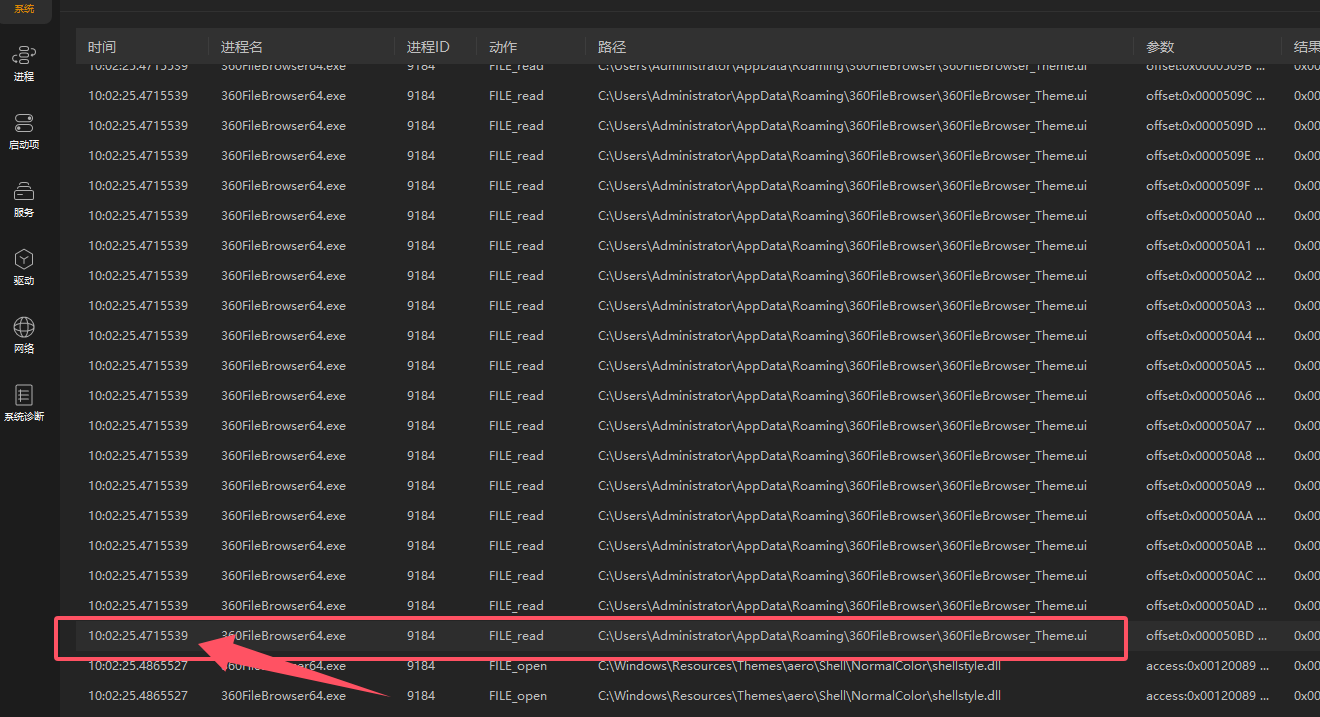
Task: Click process ID 9184 in offset:0x000050AD row
Action: pyautogui.click(x=421, y=606)
